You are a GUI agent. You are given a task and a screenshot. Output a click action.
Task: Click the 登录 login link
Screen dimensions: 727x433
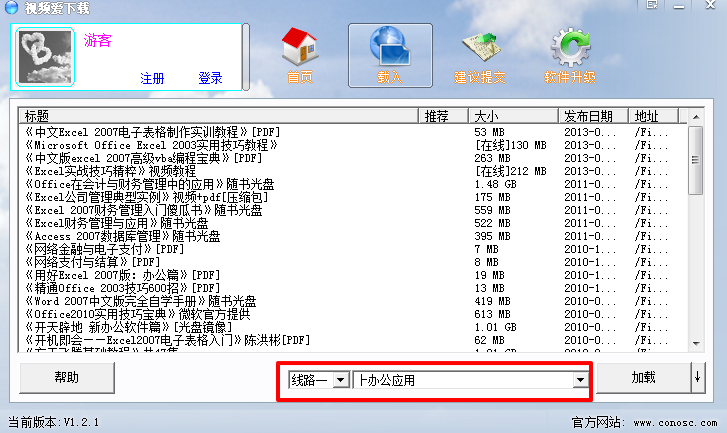[210, 78]
